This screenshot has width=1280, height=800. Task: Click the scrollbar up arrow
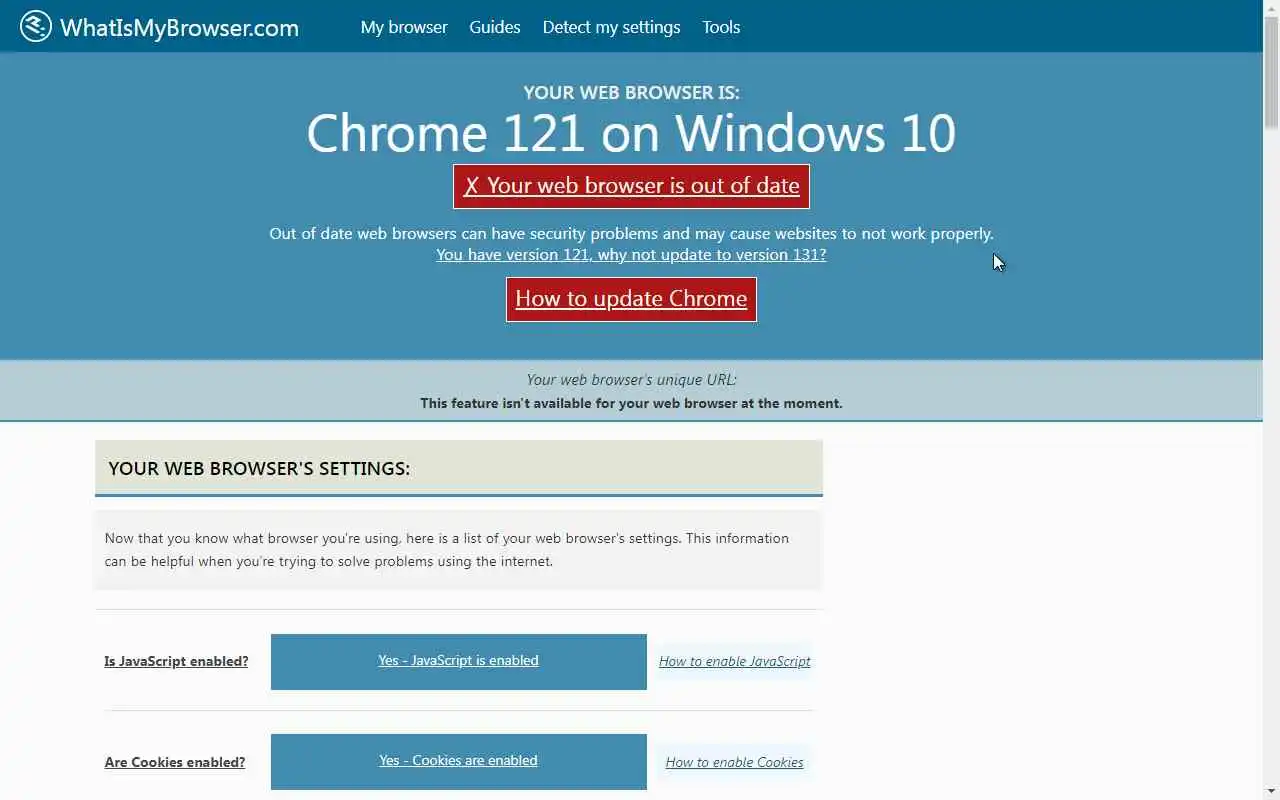[1272, 8]
